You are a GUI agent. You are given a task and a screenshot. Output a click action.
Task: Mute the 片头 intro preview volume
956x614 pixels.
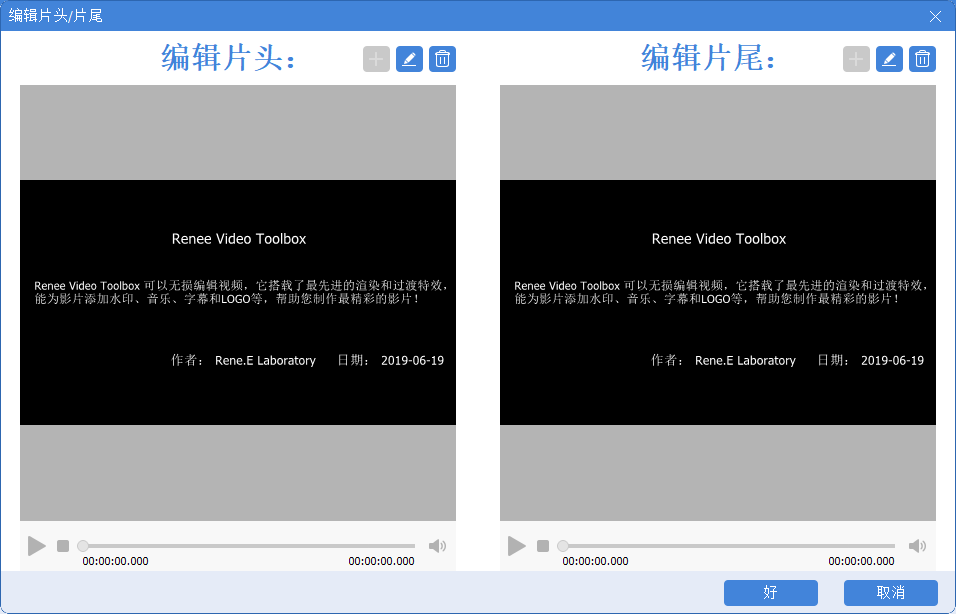(x=437, y=546)
